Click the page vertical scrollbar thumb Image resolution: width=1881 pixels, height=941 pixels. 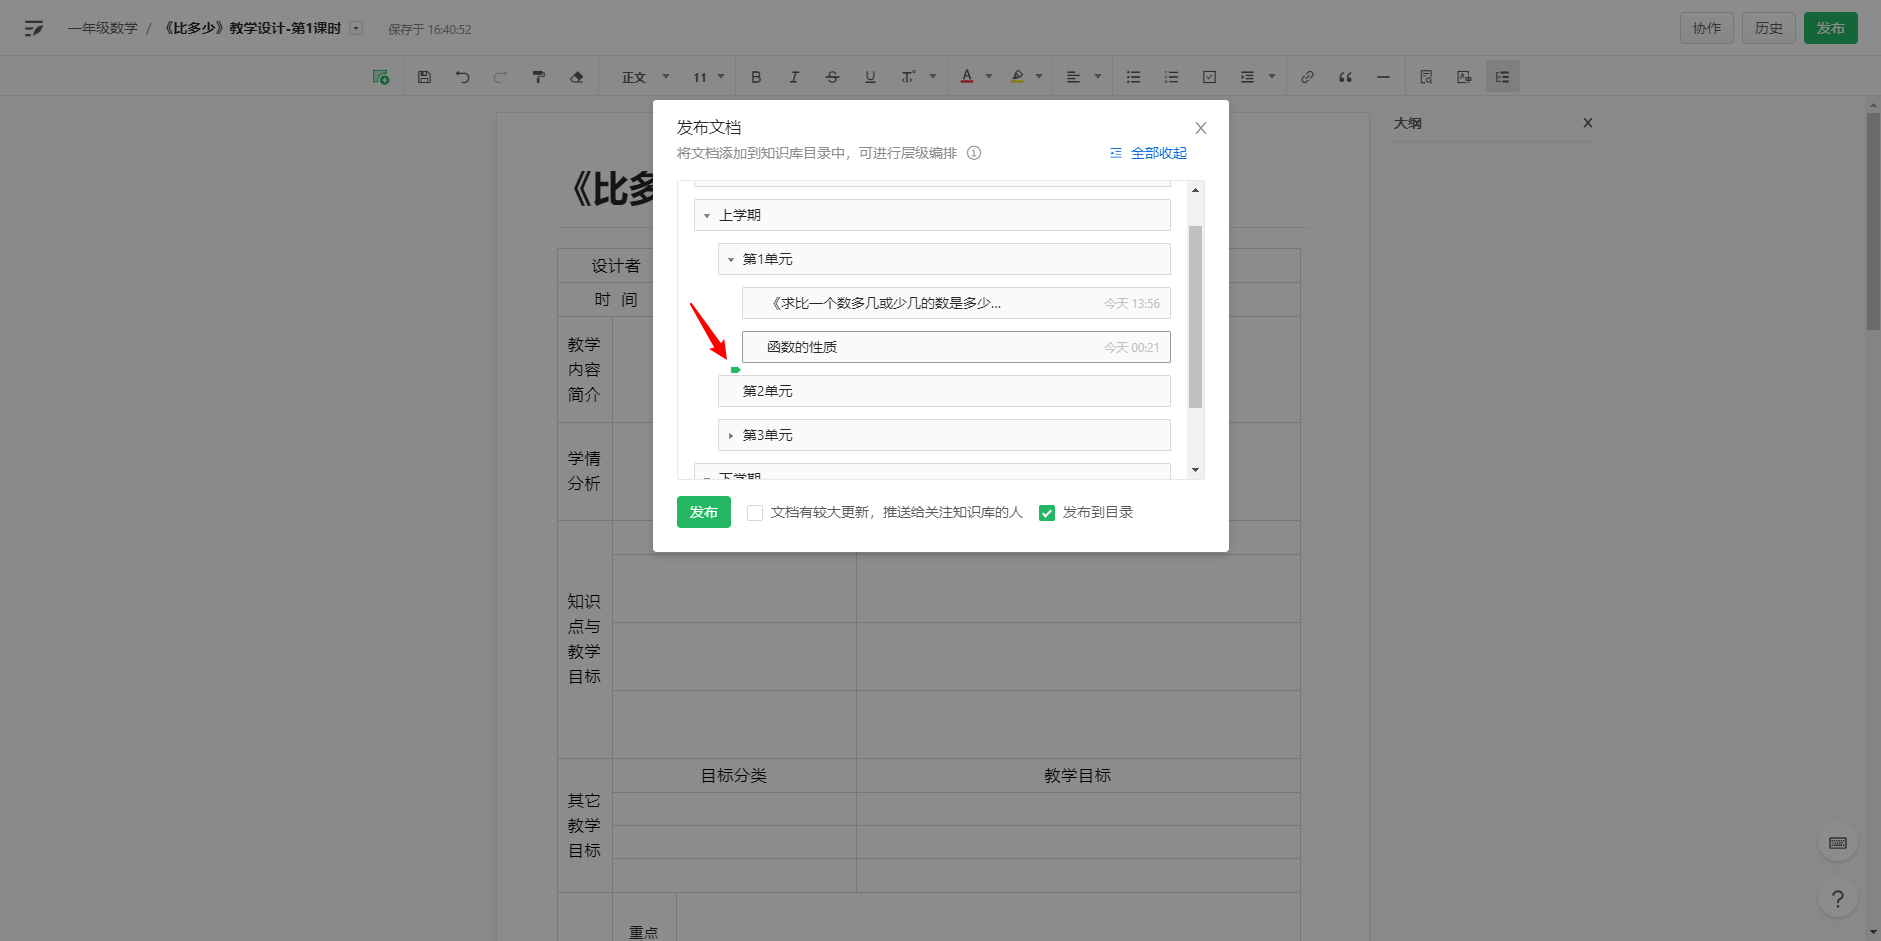tap(1873, 221)
